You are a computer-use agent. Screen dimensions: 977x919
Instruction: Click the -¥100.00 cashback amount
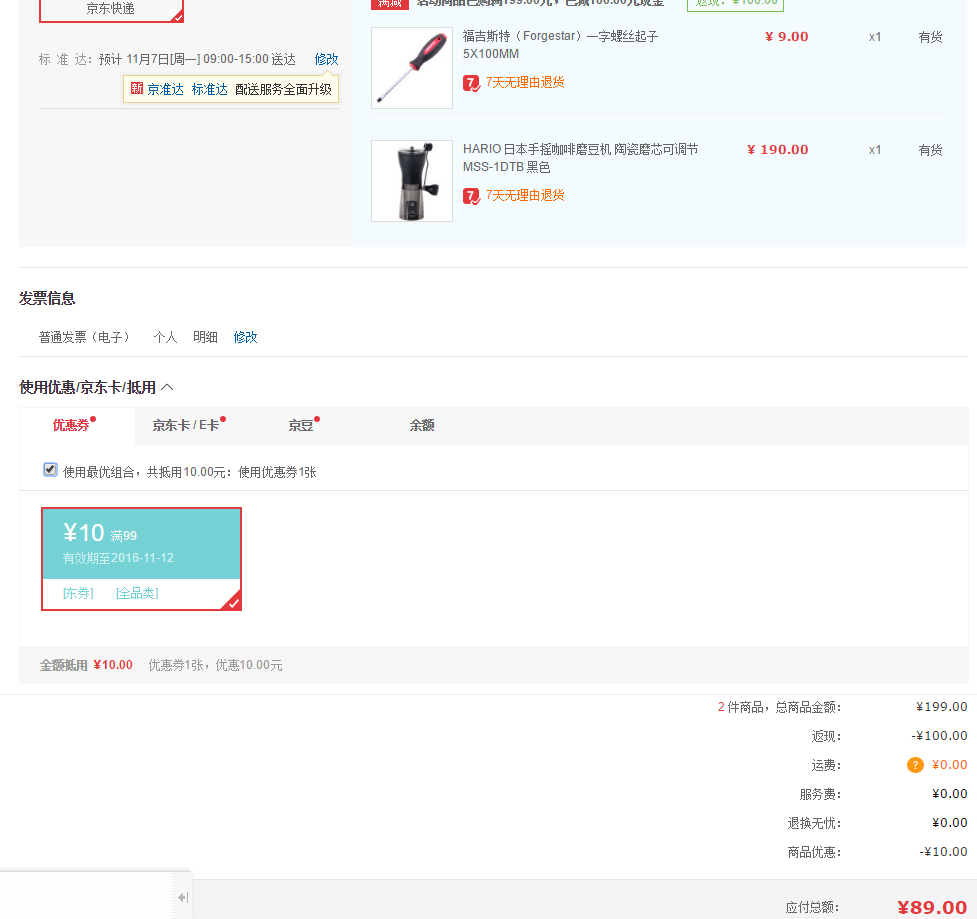(940, 736)
